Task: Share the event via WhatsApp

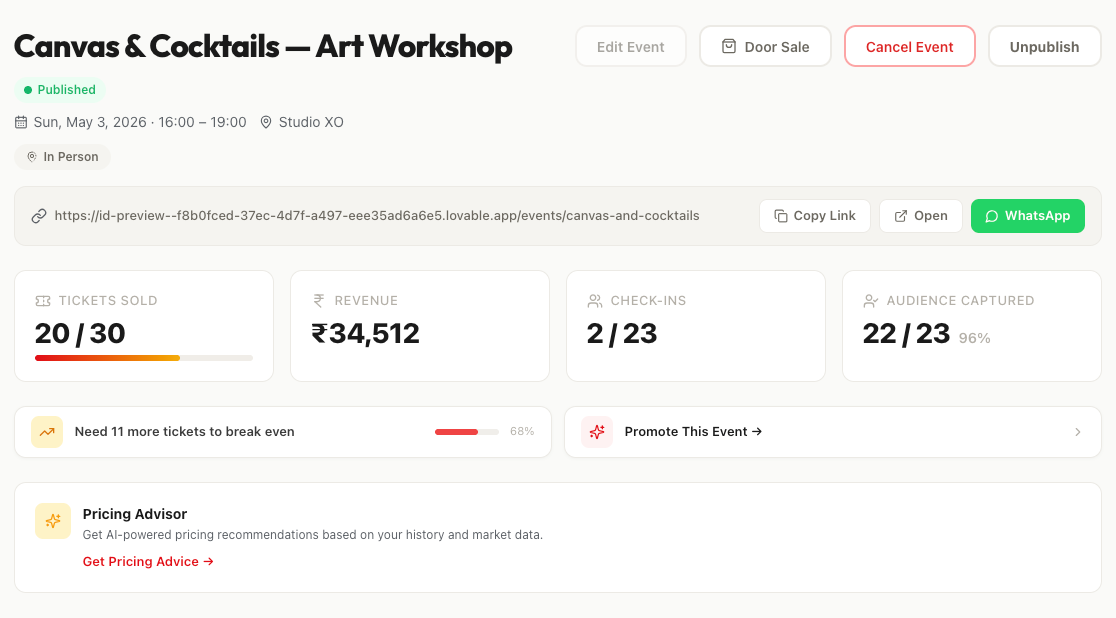Action: point(1027,216)
